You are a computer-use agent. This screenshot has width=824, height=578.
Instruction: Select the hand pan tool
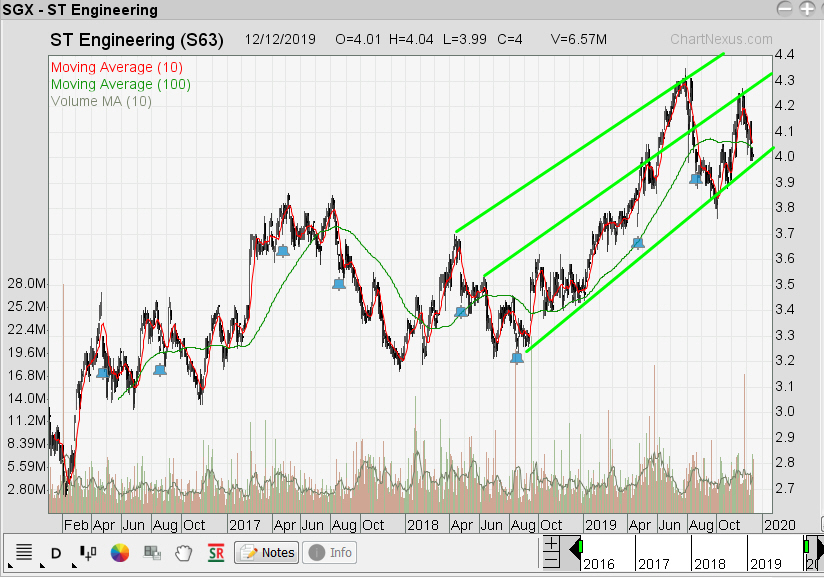[x=184, y=553]
